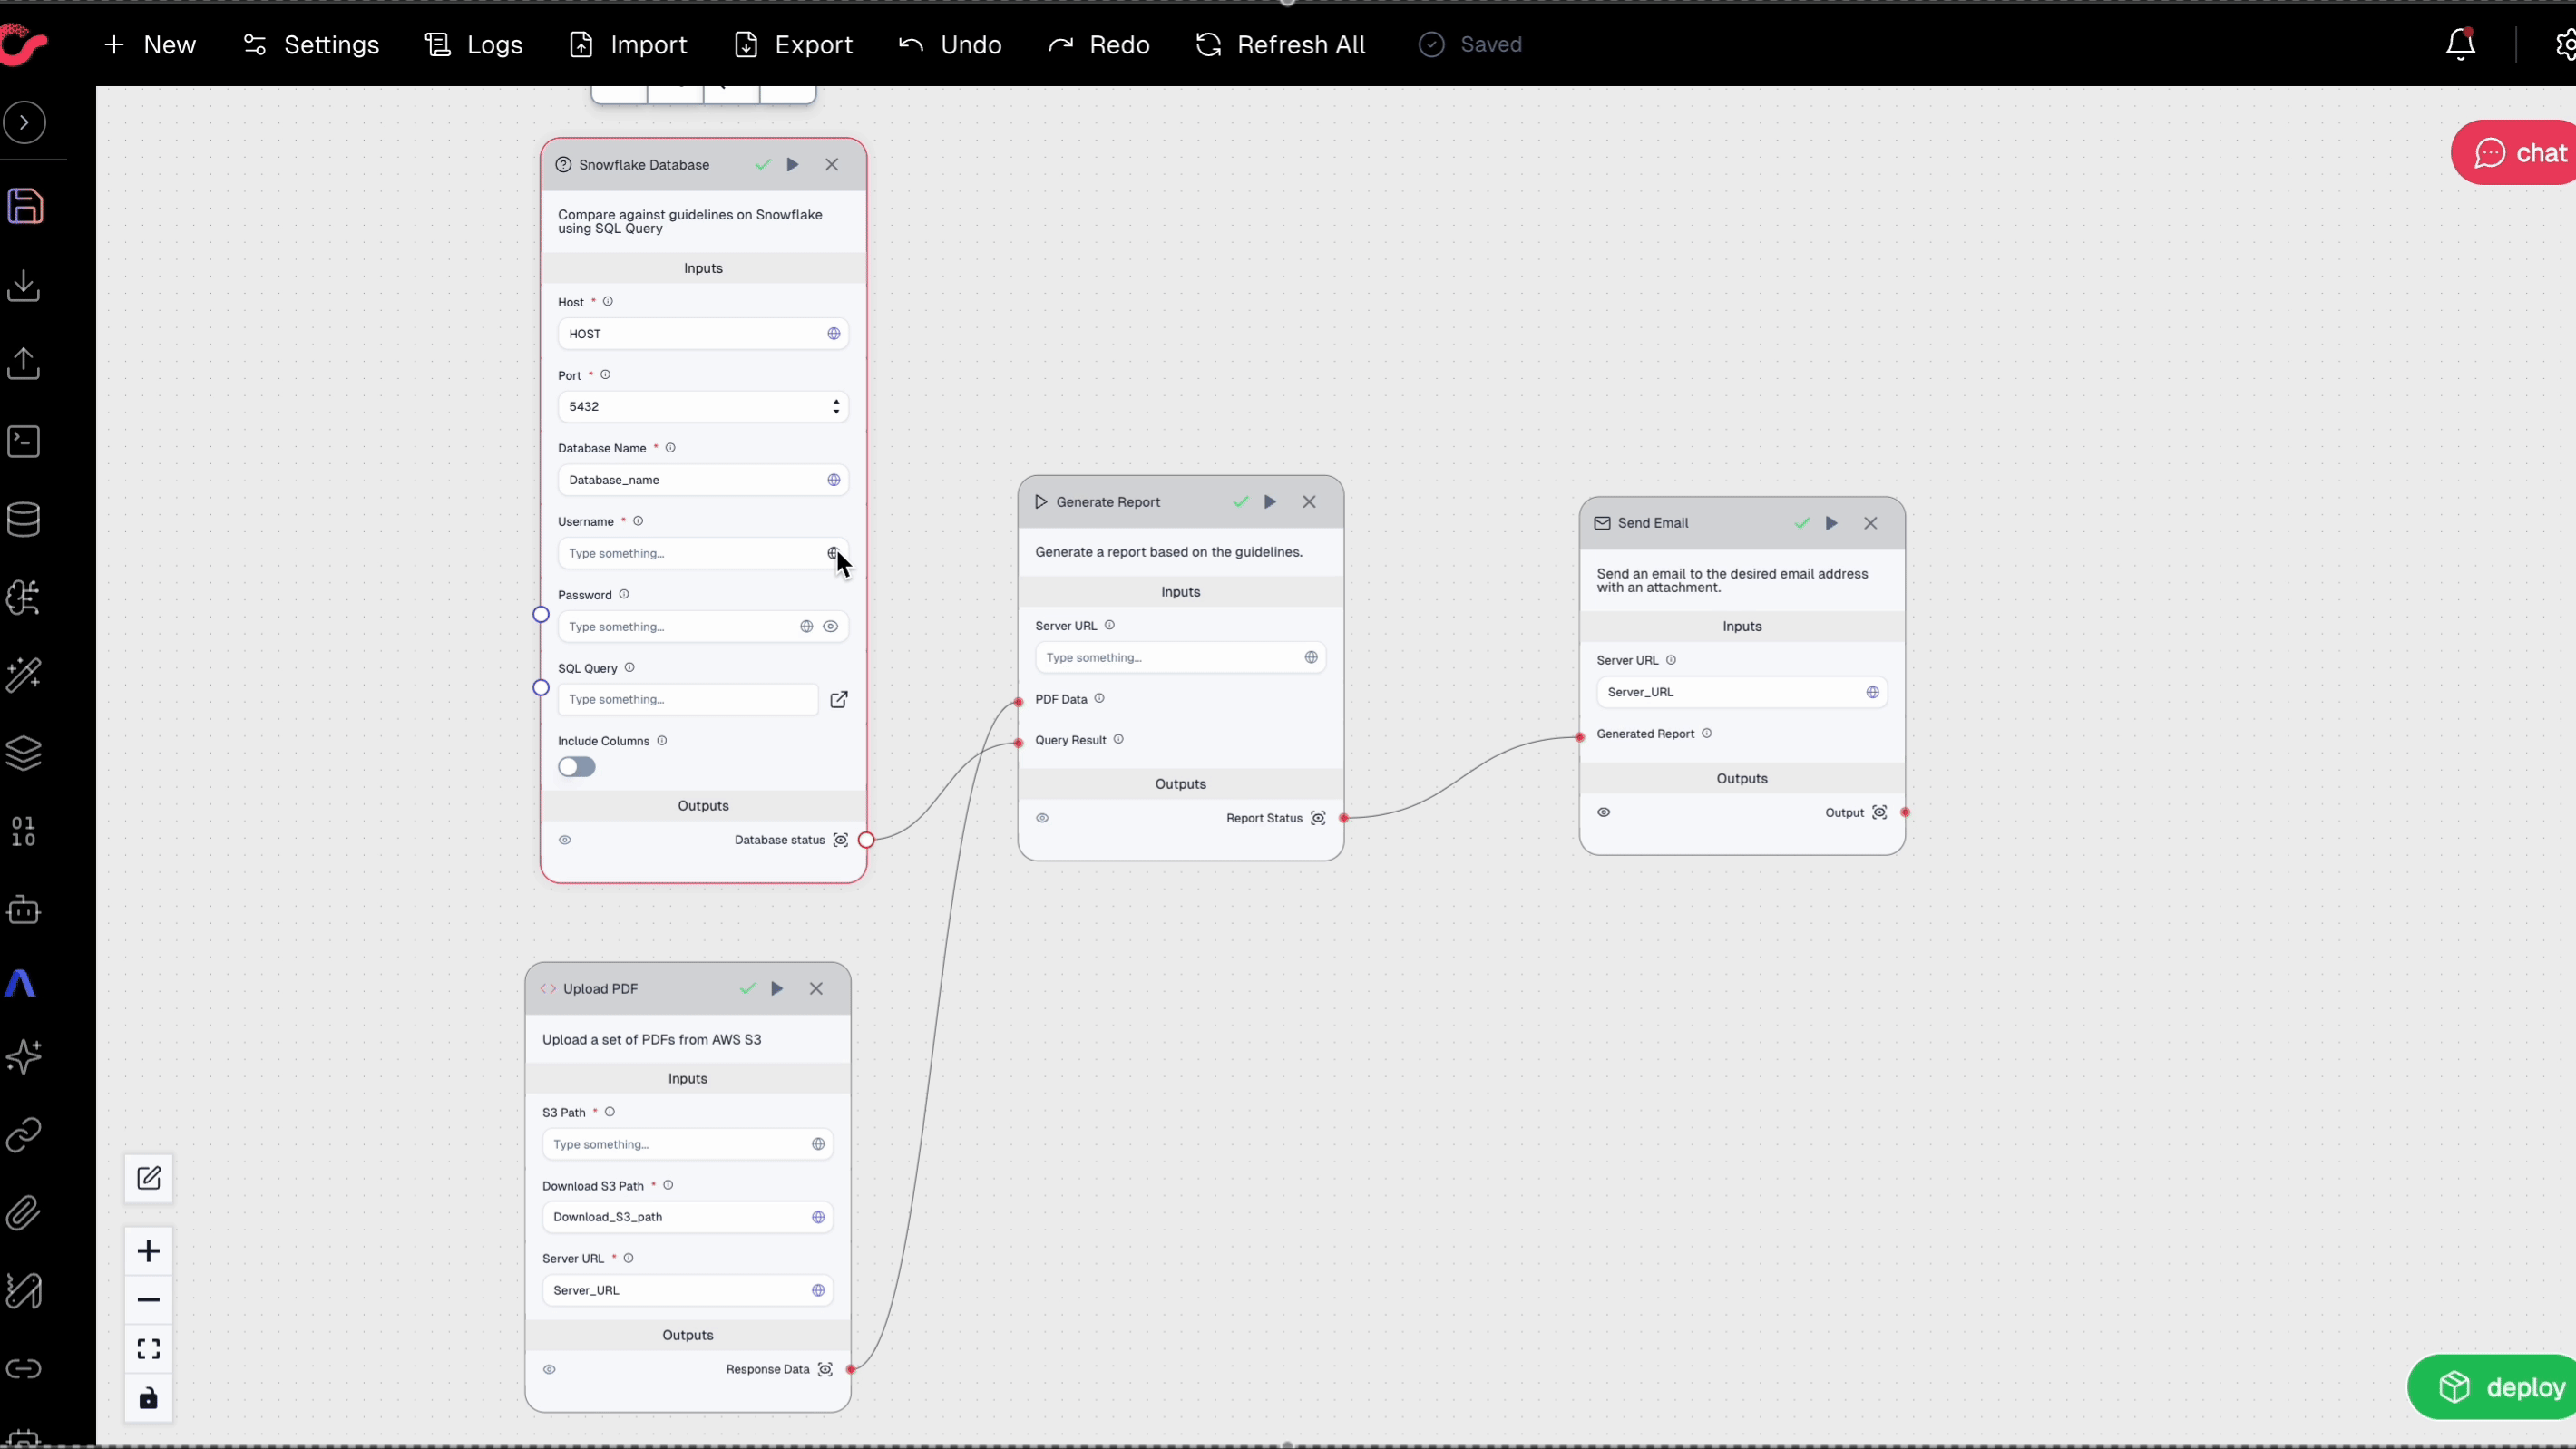Click globe icon in Generate Report Server URL
The height and width of the screenshot is (1449, 2576).
click(x=1311, y=658)
